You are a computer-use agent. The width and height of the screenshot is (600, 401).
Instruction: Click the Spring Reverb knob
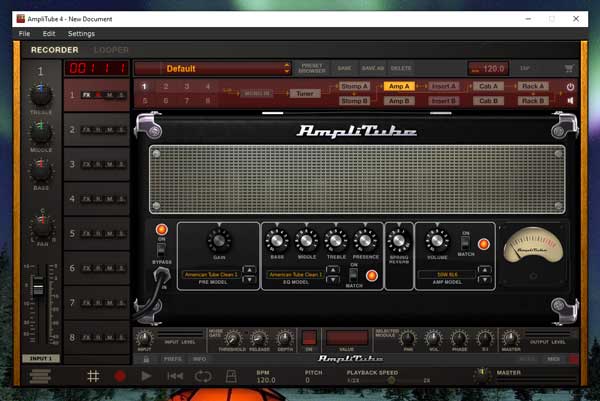(x=399, y=241)
